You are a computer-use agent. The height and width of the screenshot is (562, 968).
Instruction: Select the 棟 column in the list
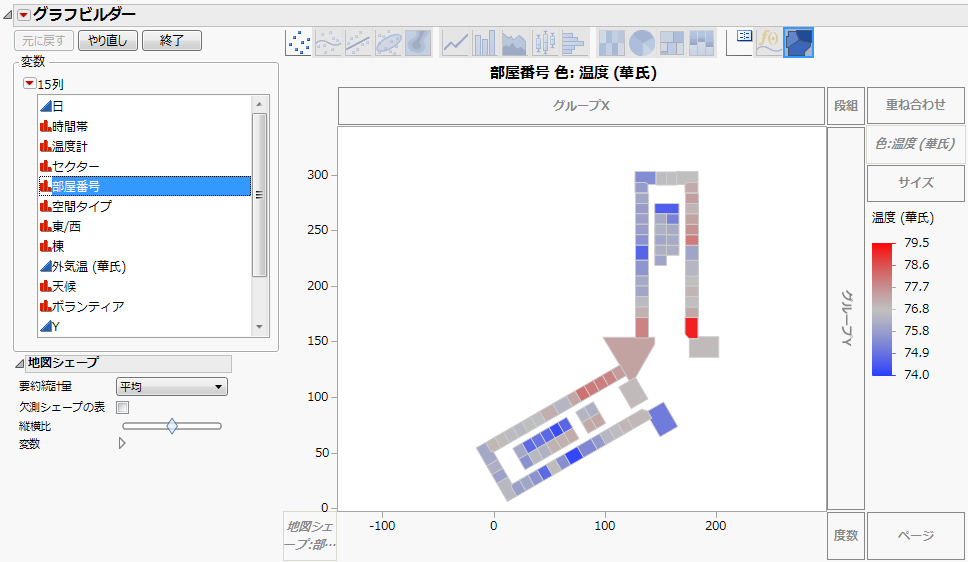click(x=144, y=246)
